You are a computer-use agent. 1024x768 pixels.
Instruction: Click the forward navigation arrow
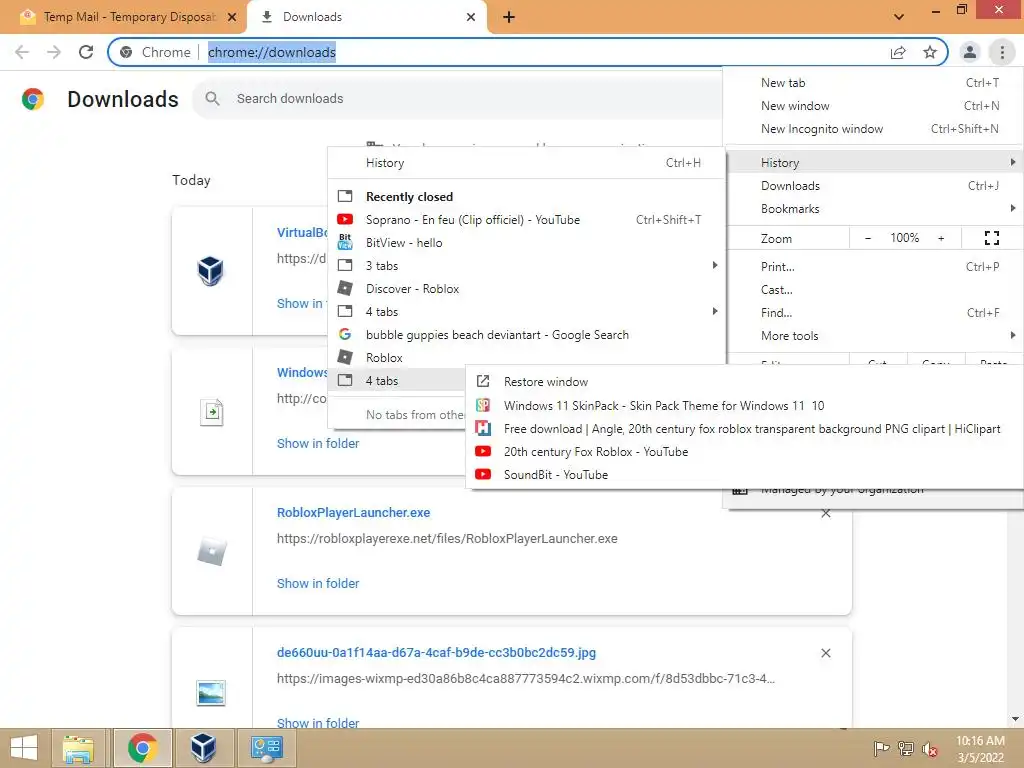pyautogui.click(x=54, y=52)
